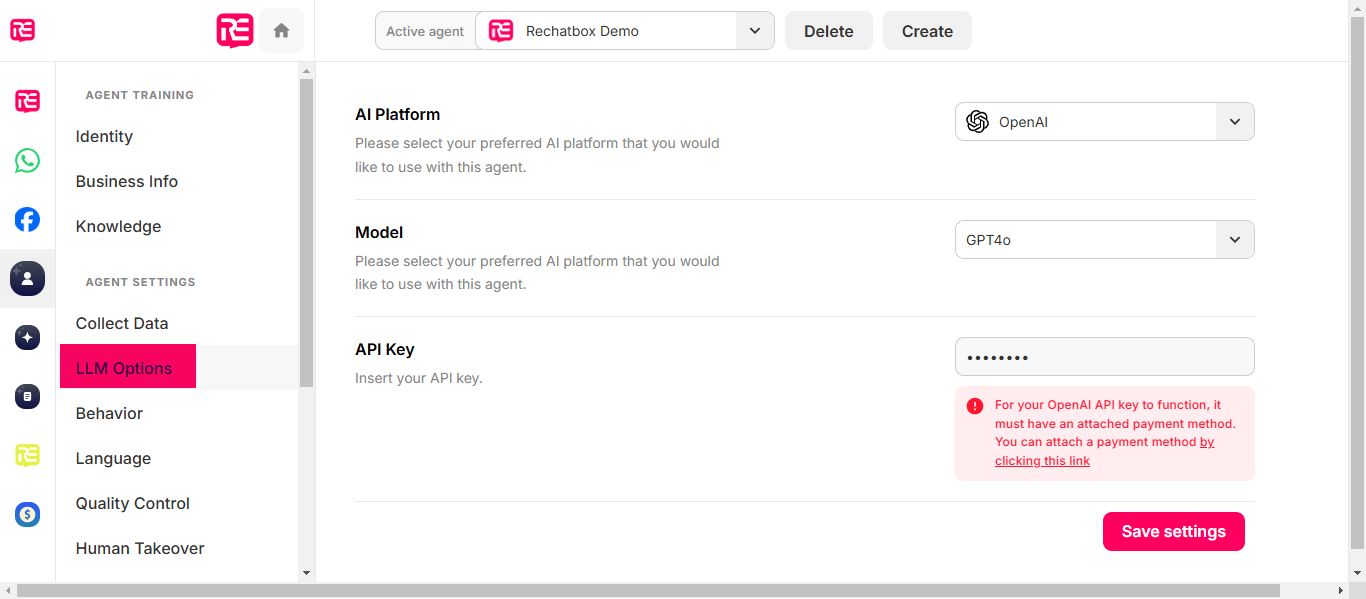Click the dark document icon in sidebar
1366x599 pixels.
(27, 396)
